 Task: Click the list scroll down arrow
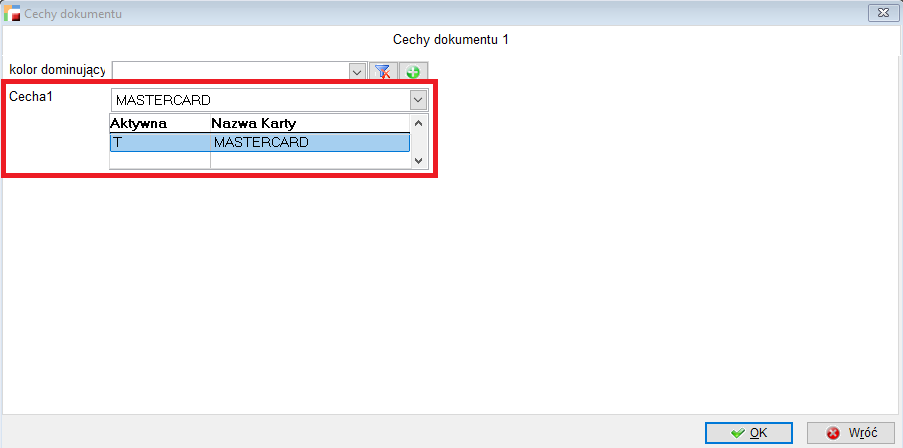tap(419, 161)
